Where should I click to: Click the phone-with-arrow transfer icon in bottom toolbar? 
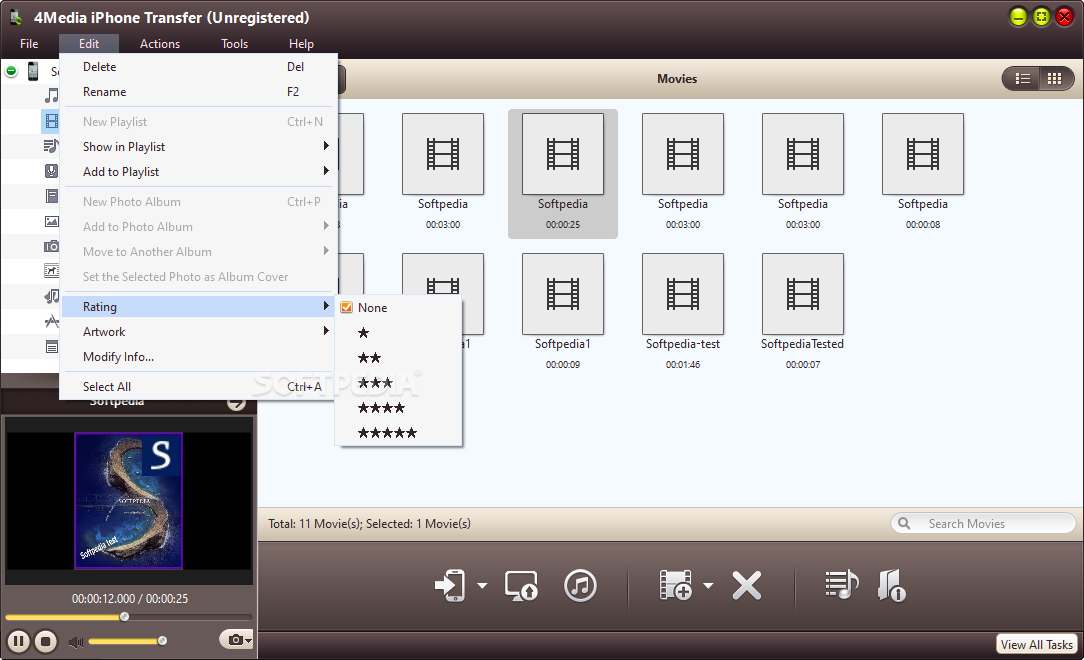pyautogui.click(x=450, y=586)
